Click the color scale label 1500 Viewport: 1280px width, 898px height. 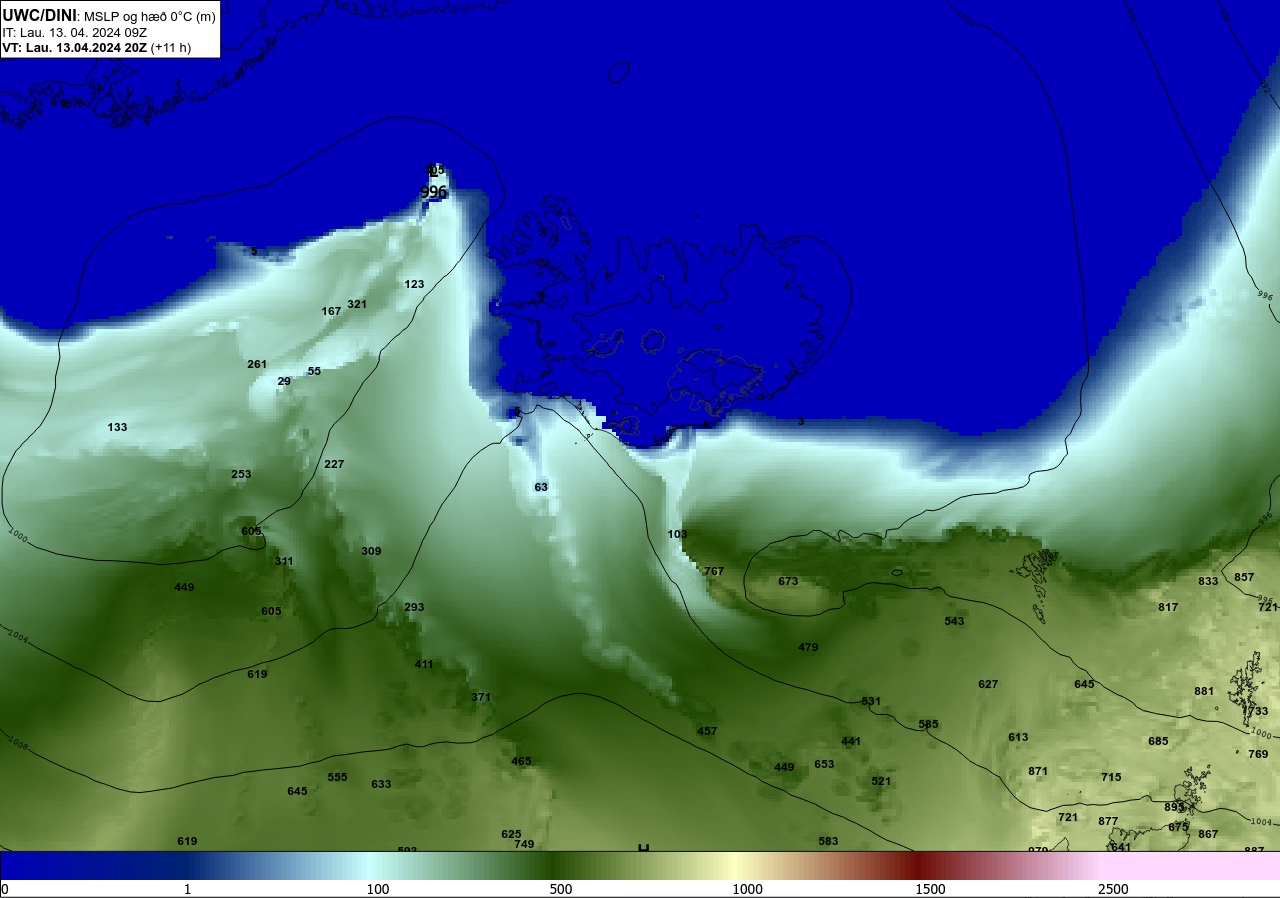[930, 889]
